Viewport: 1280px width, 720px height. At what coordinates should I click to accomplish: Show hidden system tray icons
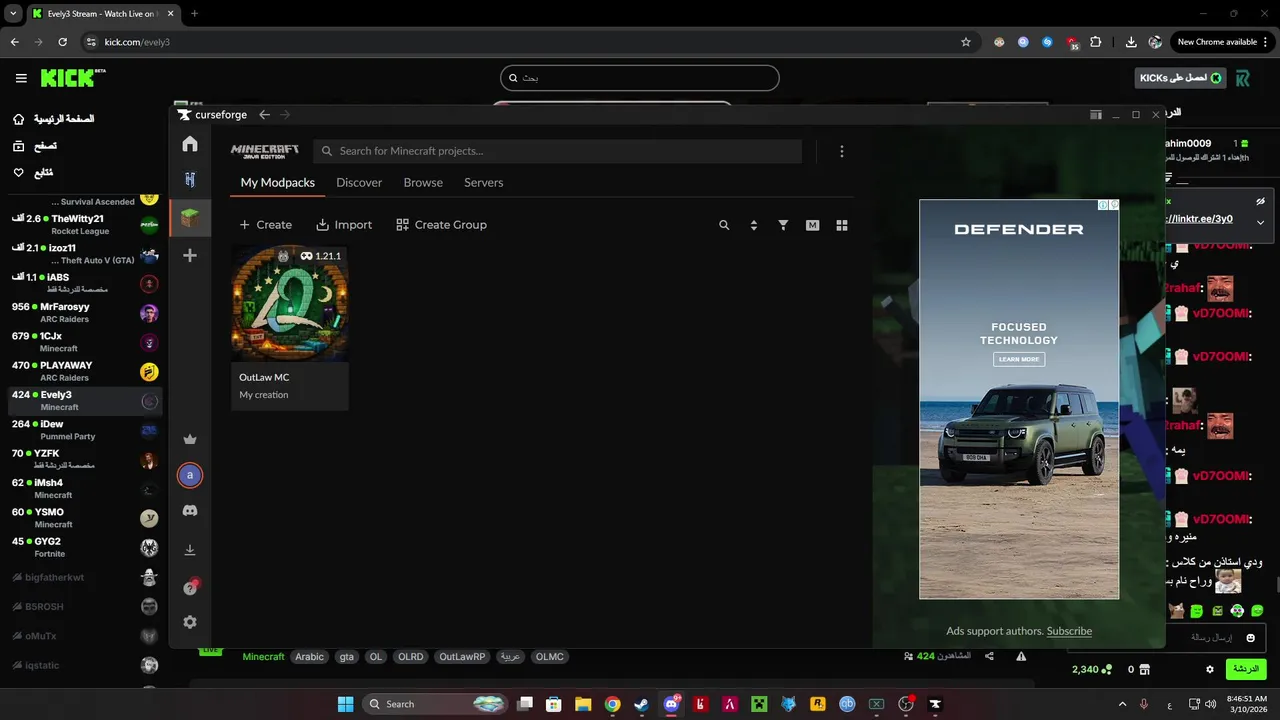click(x=1122, y=704)
